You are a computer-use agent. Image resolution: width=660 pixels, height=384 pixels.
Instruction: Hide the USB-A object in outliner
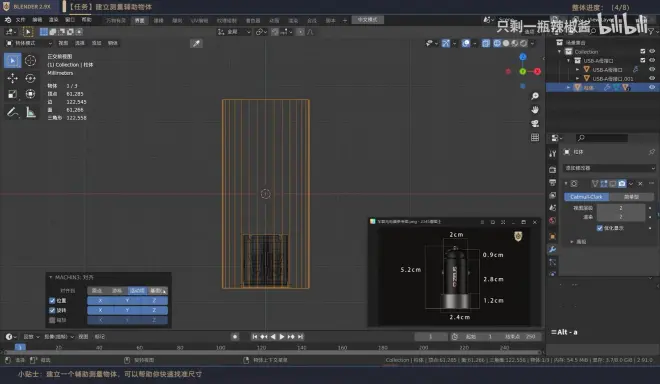652,69
